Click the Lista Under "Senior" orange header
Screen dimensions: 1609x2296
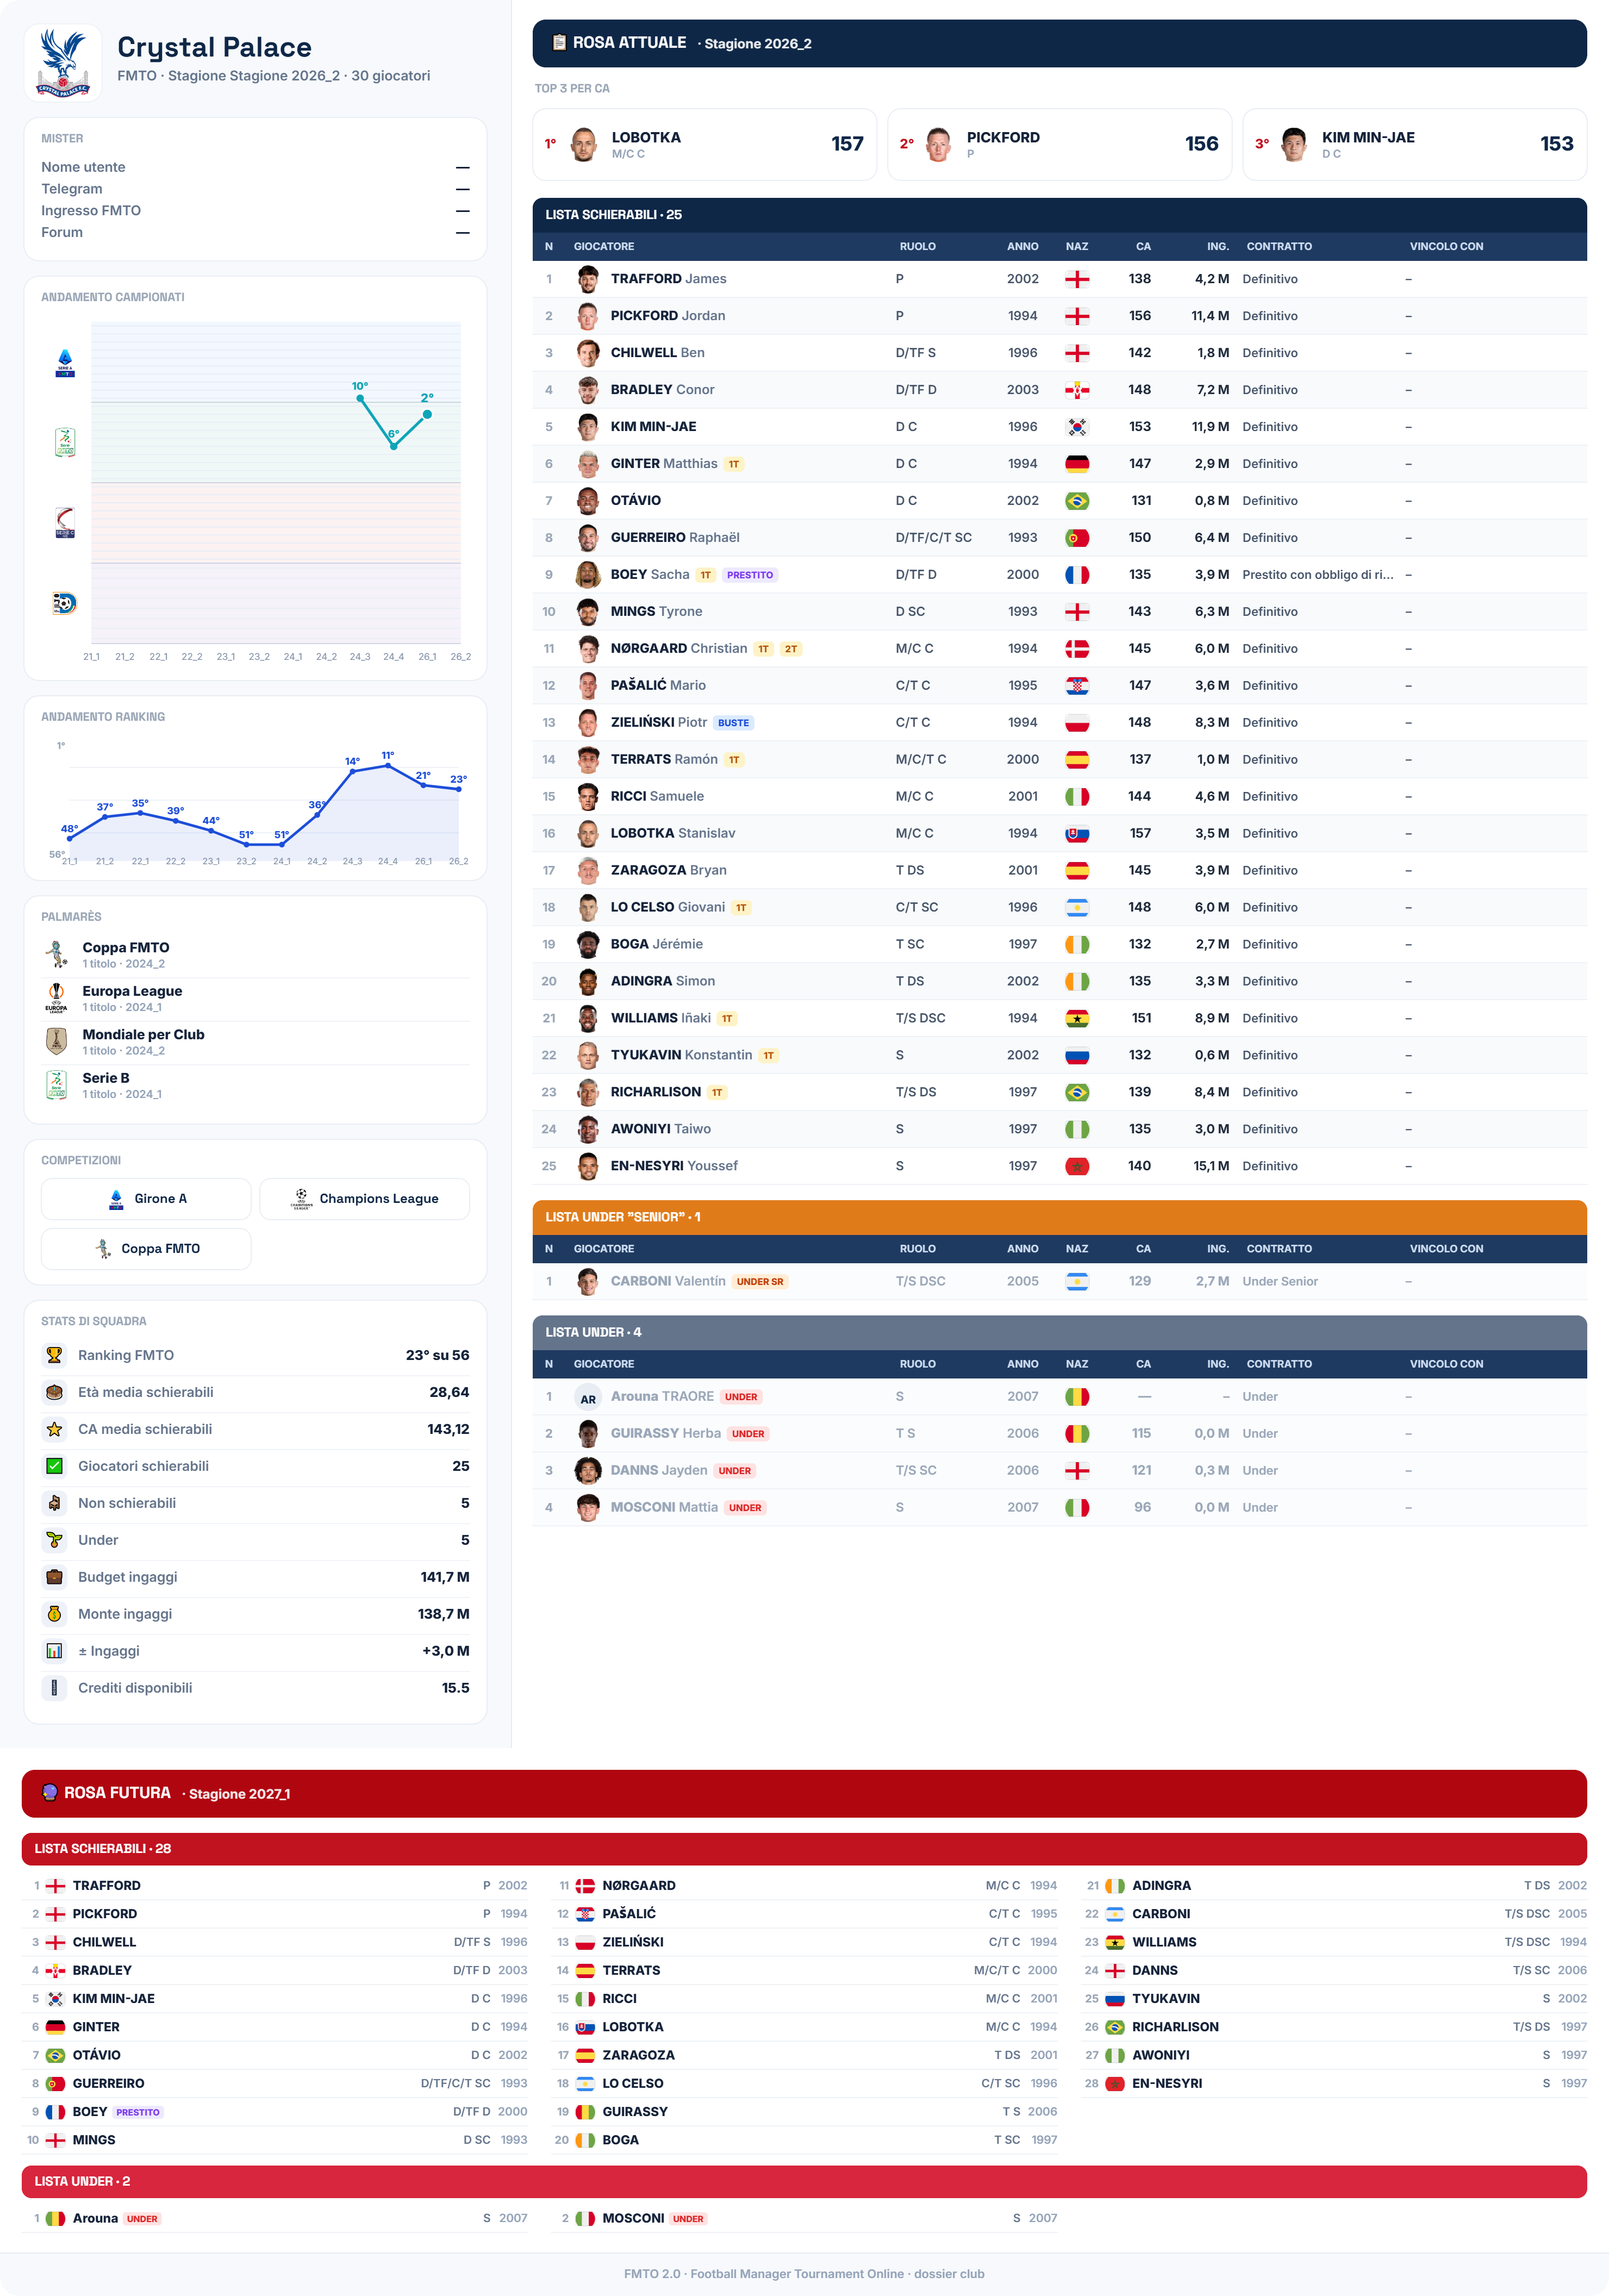(x=1059, y=1217)
